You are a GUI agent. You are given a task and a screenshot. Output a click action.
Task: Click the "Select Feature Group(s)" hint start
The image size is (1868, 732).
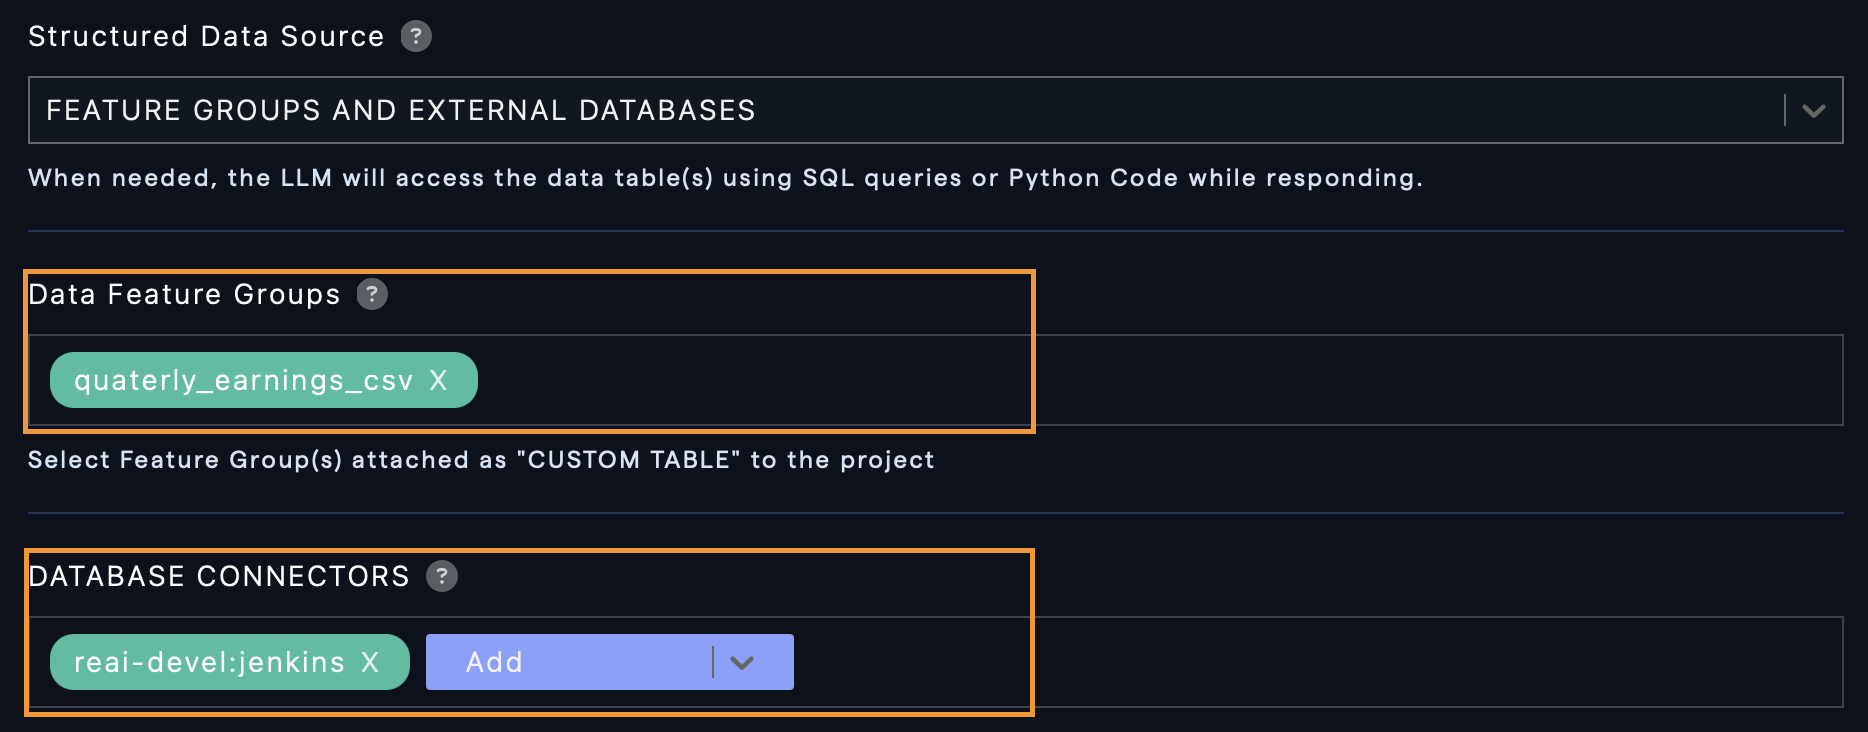tap(185, 460)
